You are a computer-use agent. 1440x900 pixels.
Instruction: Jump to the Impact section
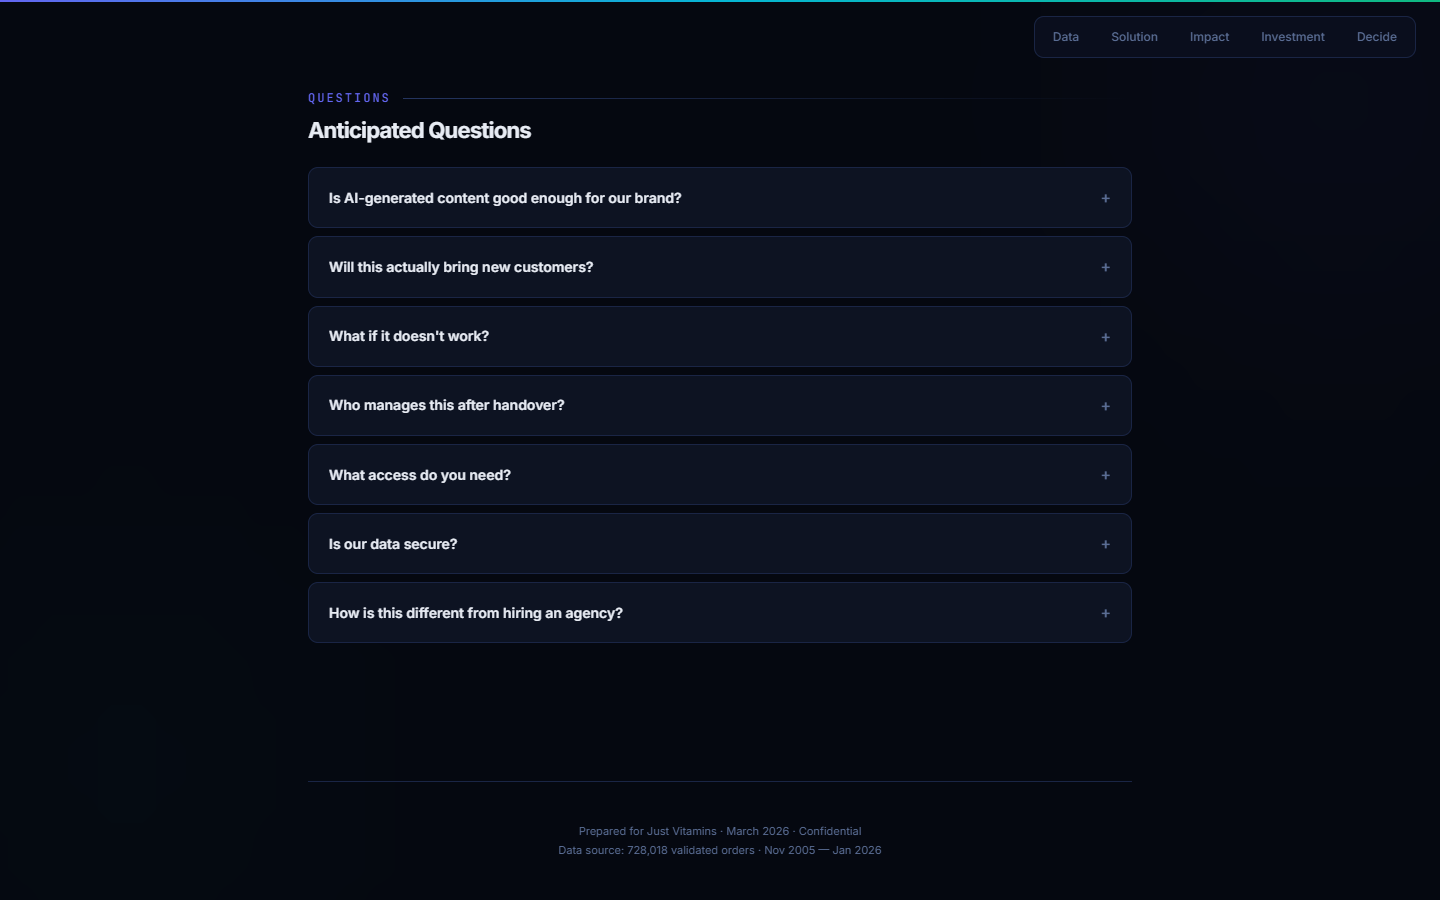click(x=1209, y=37)
